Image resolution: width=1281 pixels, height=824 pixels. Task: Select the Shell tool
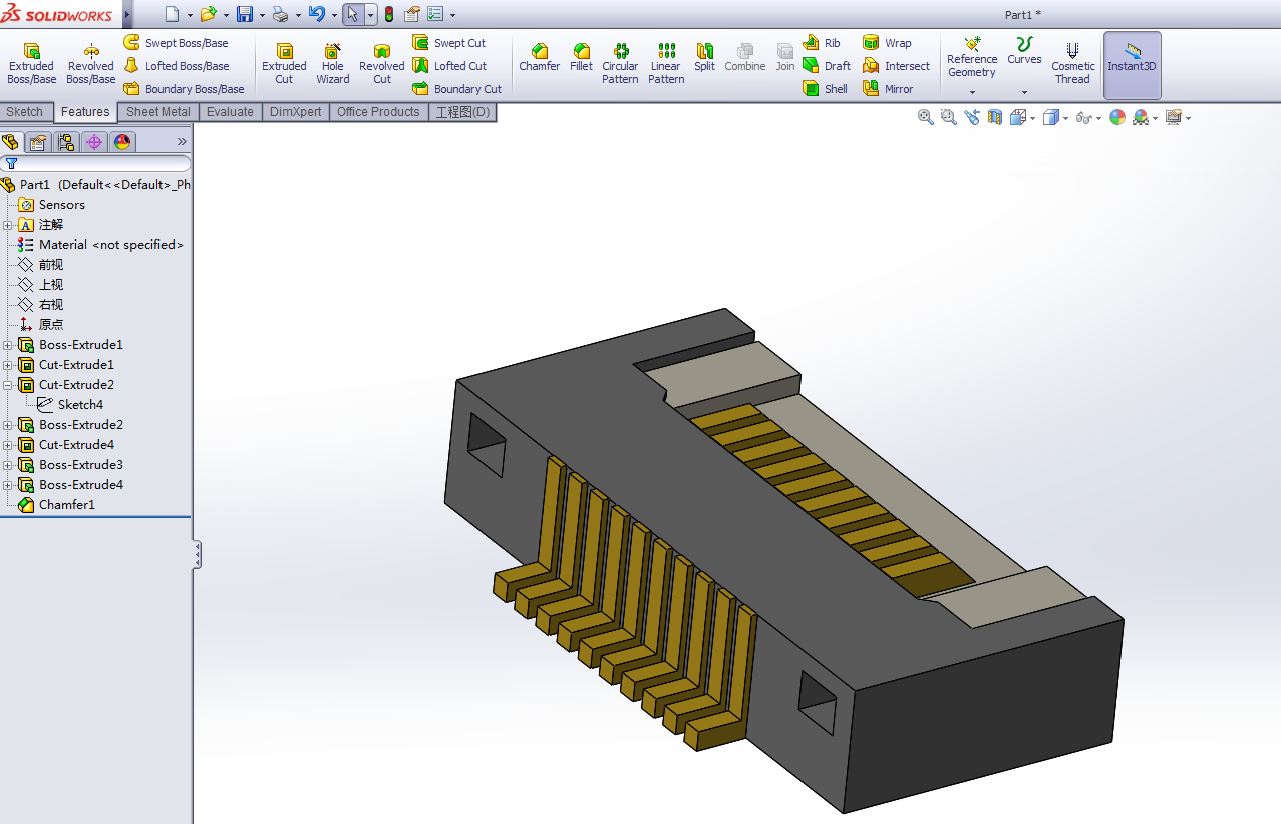(x=826, y=89)
